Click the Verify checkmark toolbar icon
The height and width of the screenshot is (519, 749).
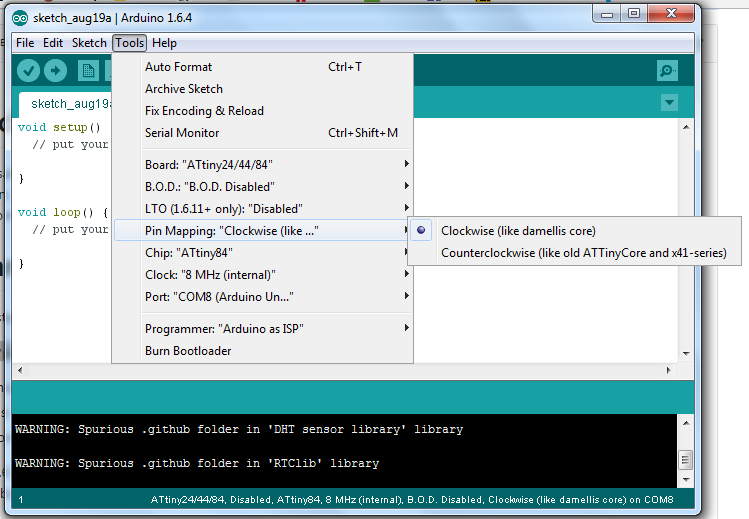[x=28, y=71]
